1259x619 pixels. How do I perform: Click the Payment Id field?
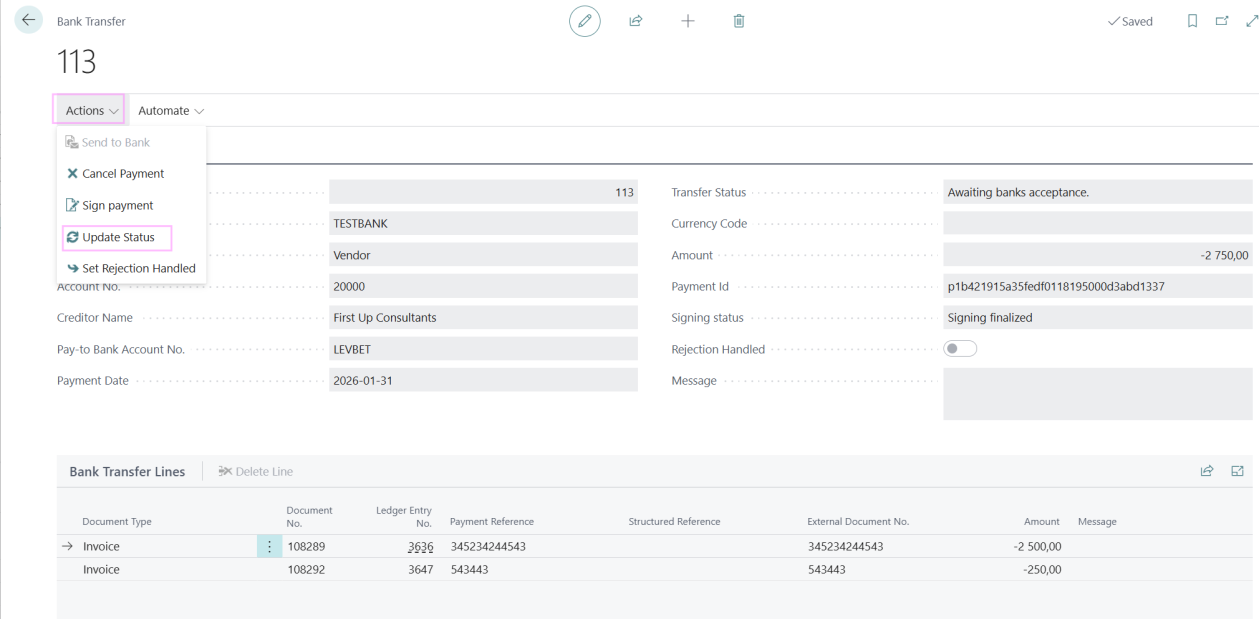[1097, 286]
